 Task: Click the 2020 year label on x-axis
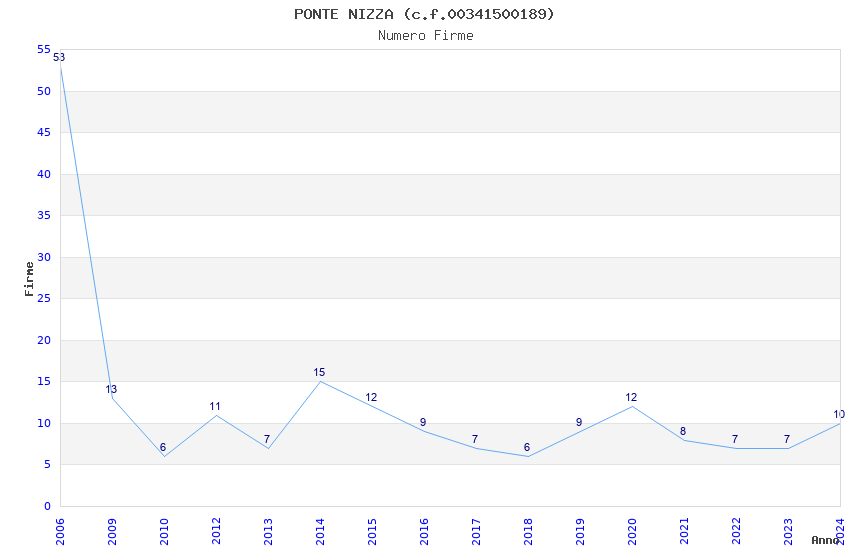point(632,531)
